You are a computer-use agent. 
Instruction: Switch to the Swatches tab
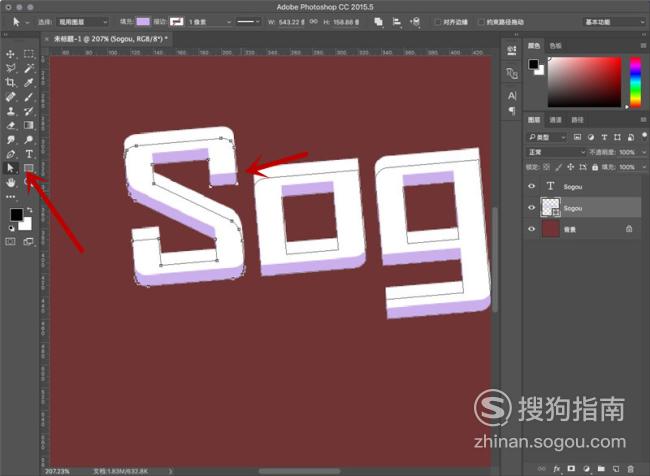pyautogui.click(x=555, y=46)
